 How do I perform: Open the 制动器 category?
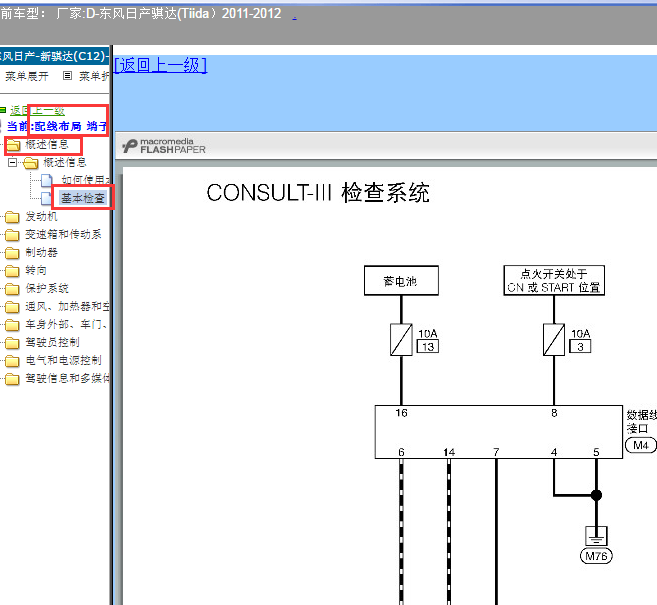(41, 253)
